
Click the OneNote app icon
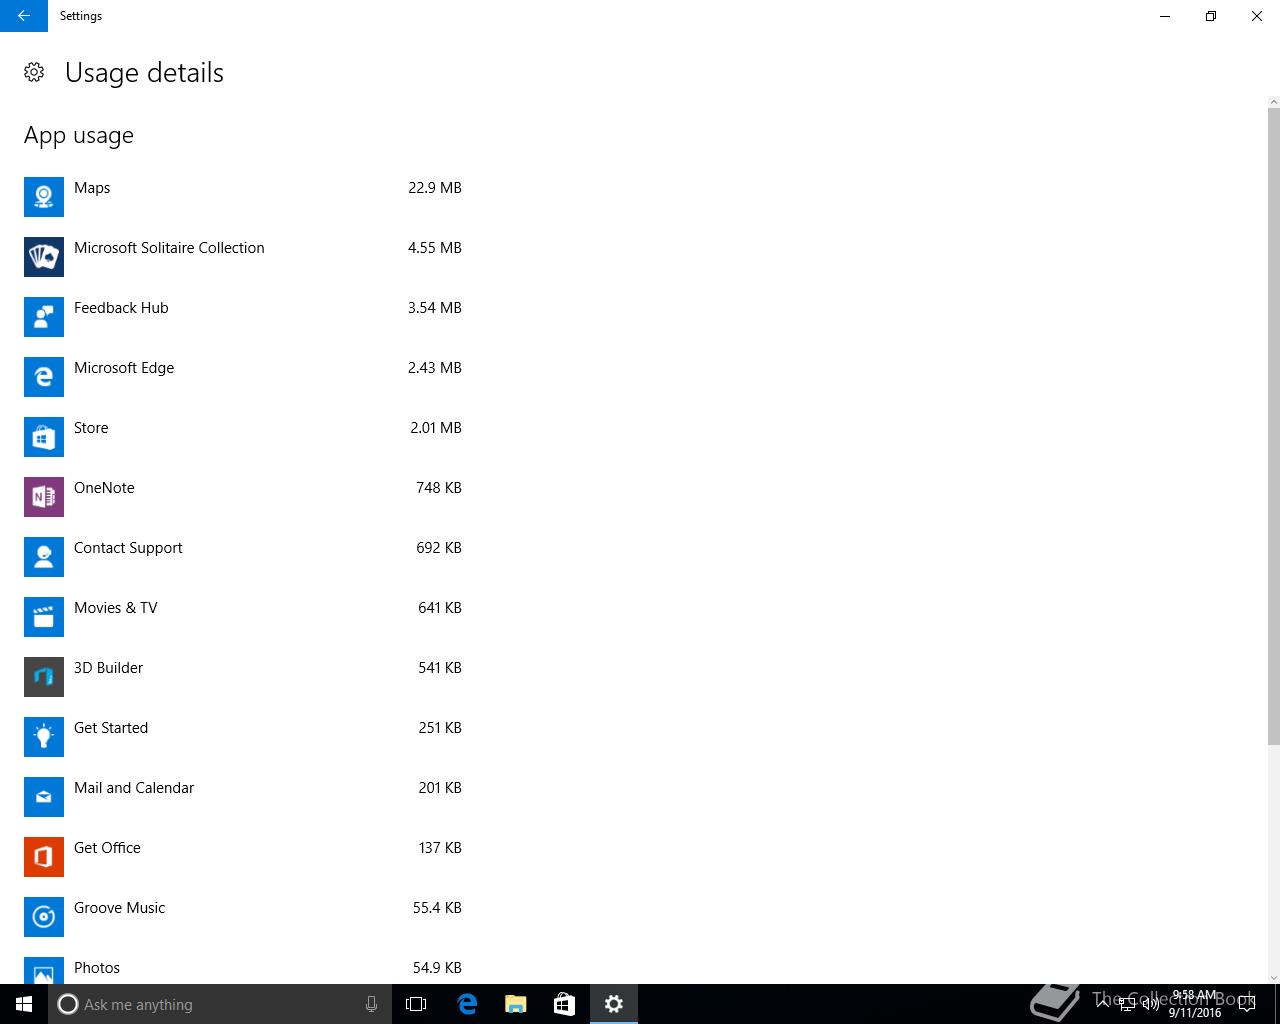44,497
